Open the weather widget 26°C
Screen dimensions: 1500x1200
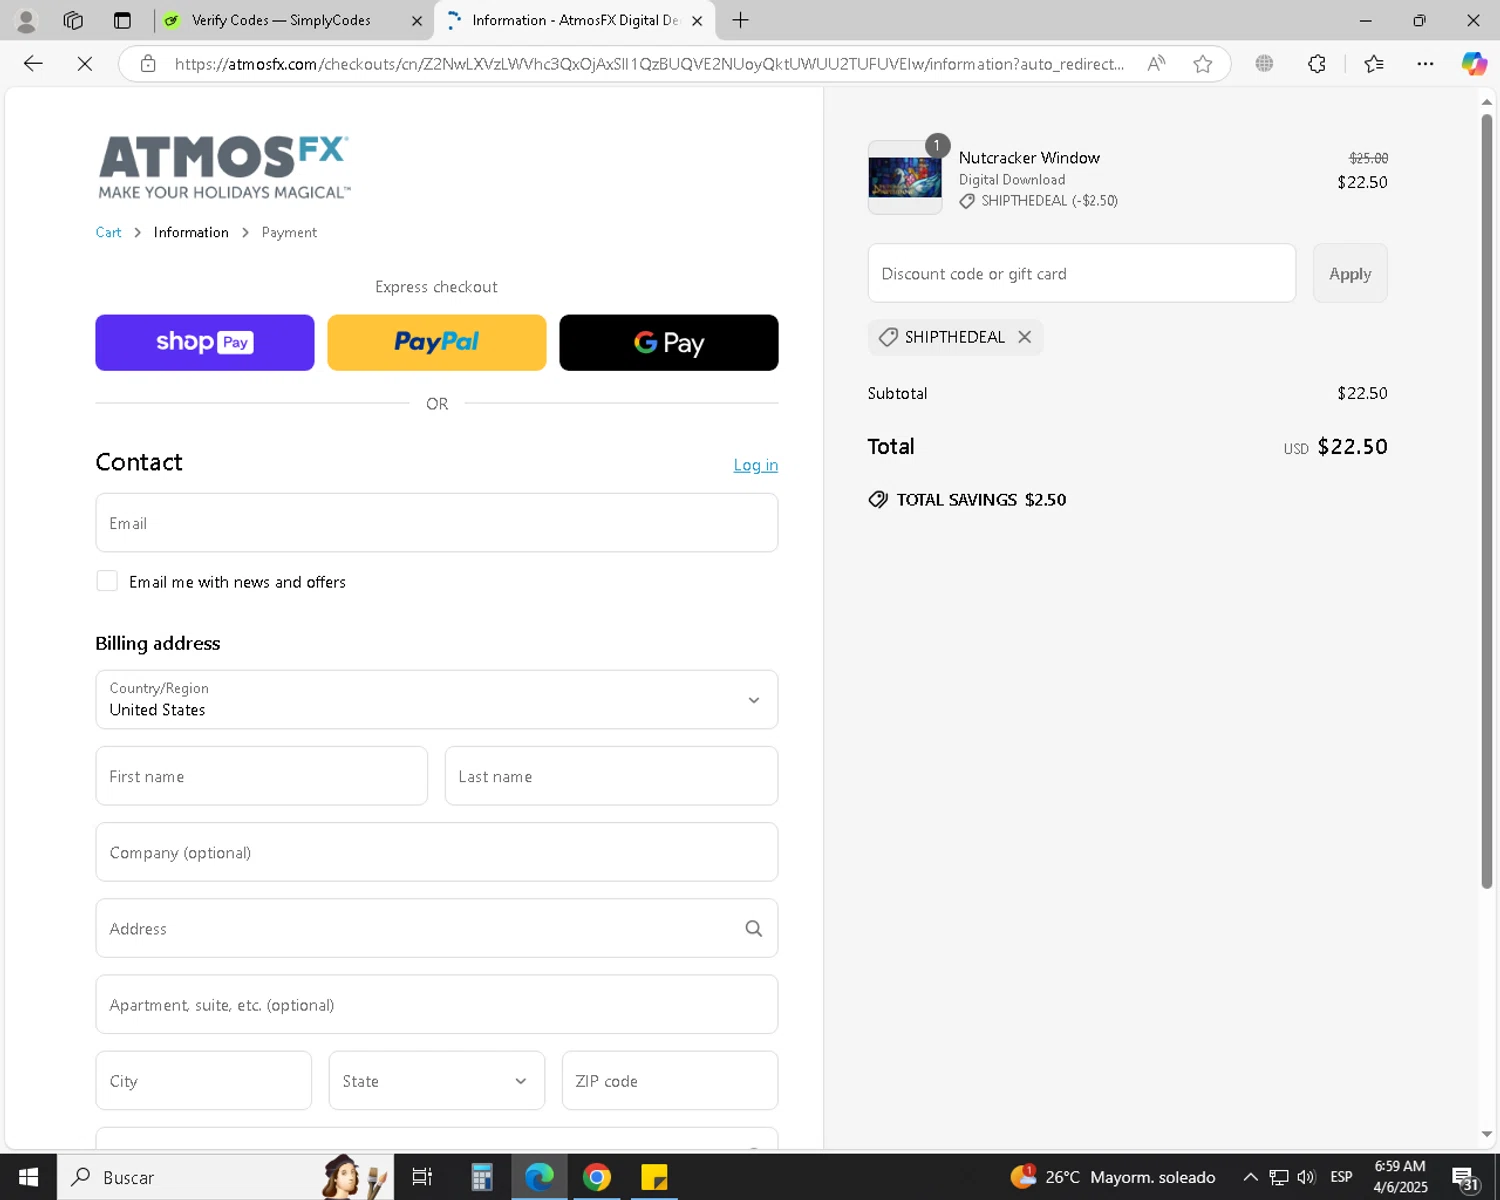[x=1113, y=1177]
